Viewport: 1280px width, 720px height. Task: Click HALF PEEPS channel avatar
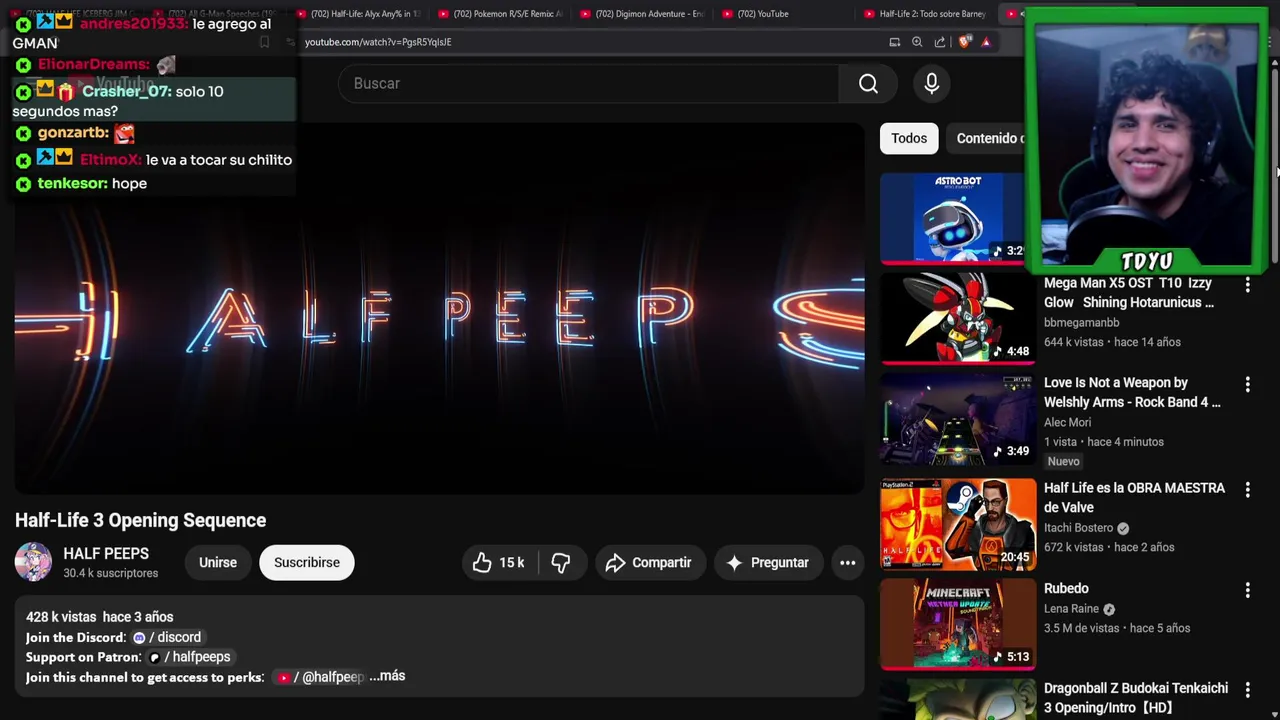coord(33,562)
